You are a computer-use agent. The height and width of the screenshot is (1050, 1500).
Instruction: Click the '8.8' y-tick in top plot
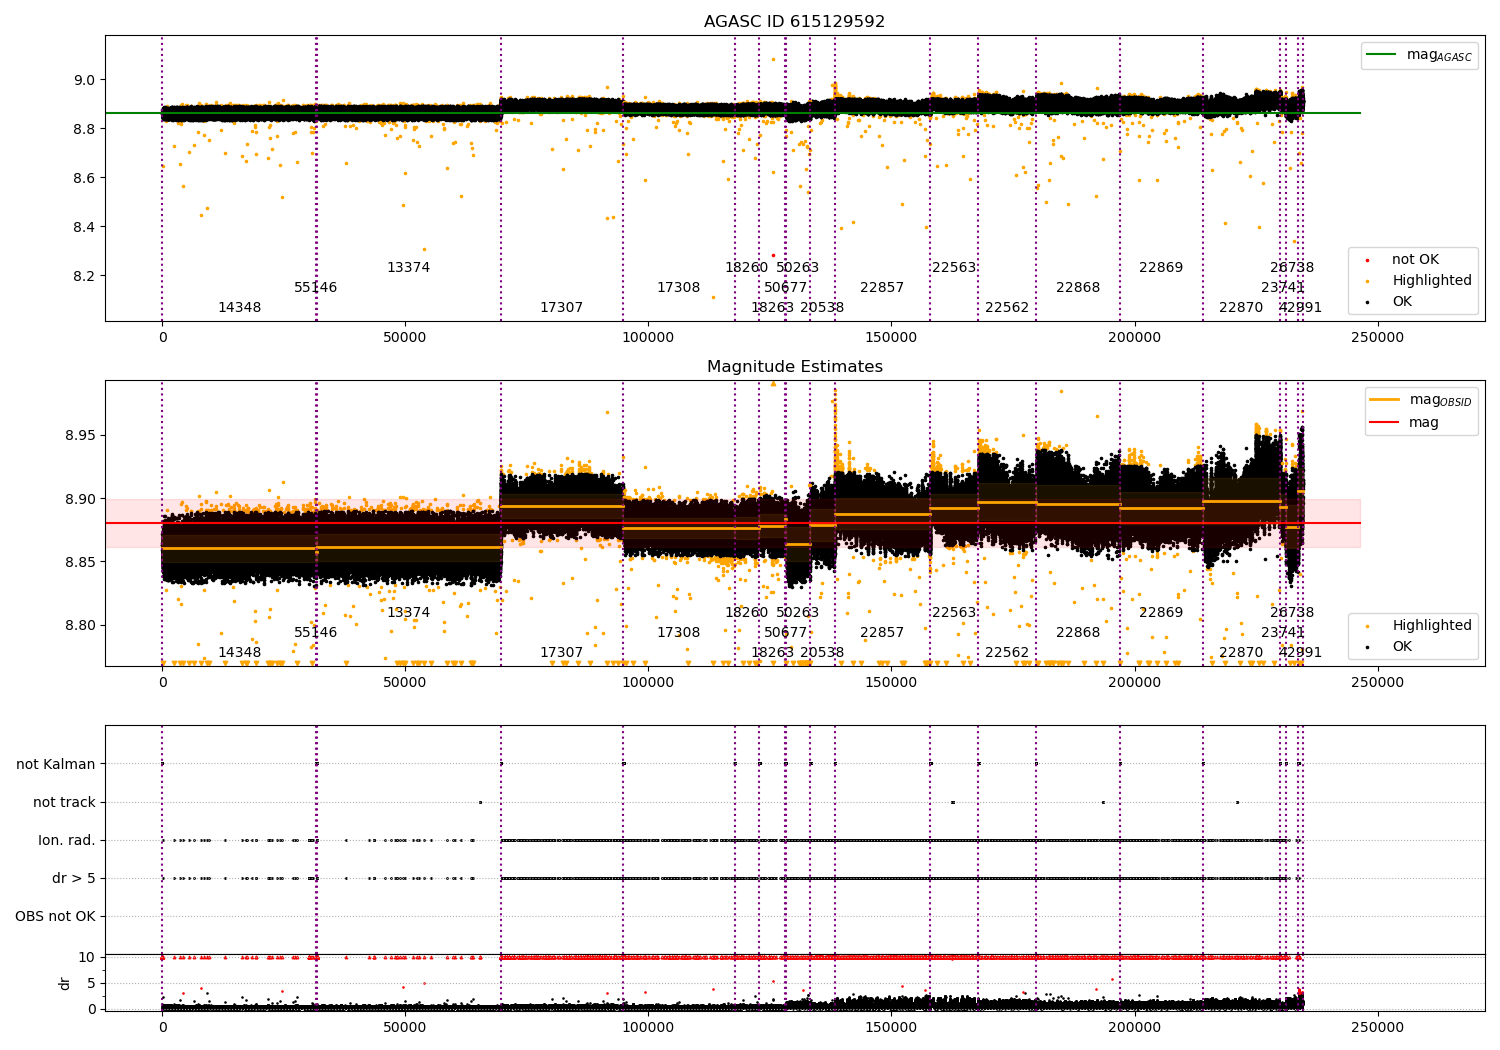click(84, 130)
